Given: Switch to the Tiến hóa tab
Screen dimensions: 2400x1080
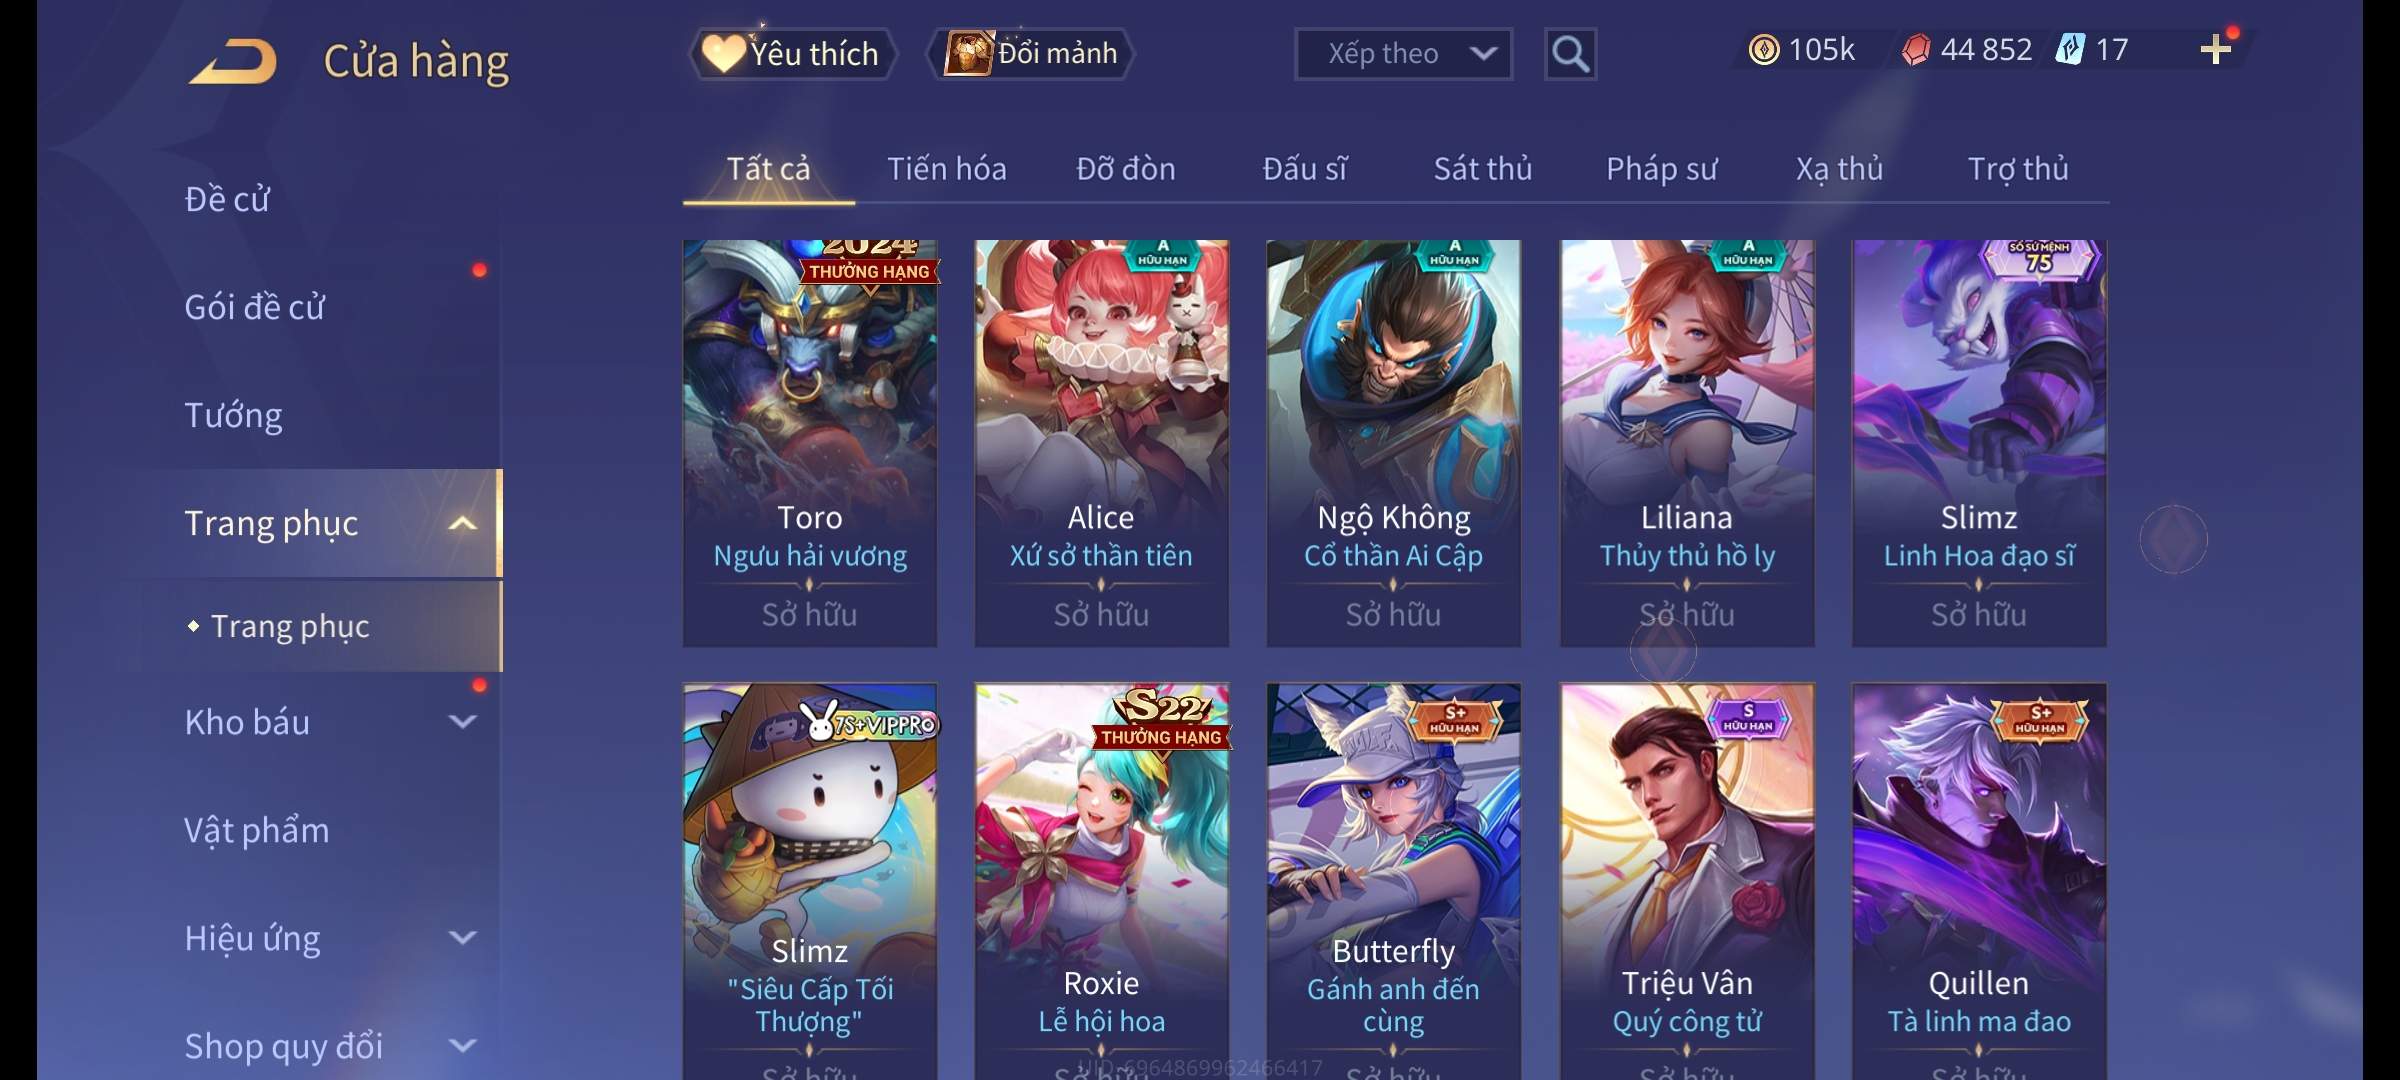Looking at the screenshot, I should pos(947,169).
